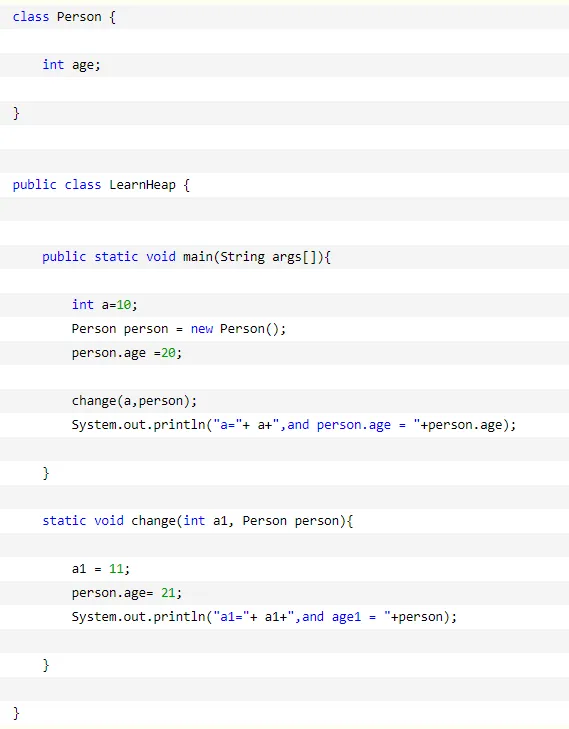Click the println with 'age1' string
Image resolution: width=569 pixels, height=729 pixels.
[x=264, y=617]
